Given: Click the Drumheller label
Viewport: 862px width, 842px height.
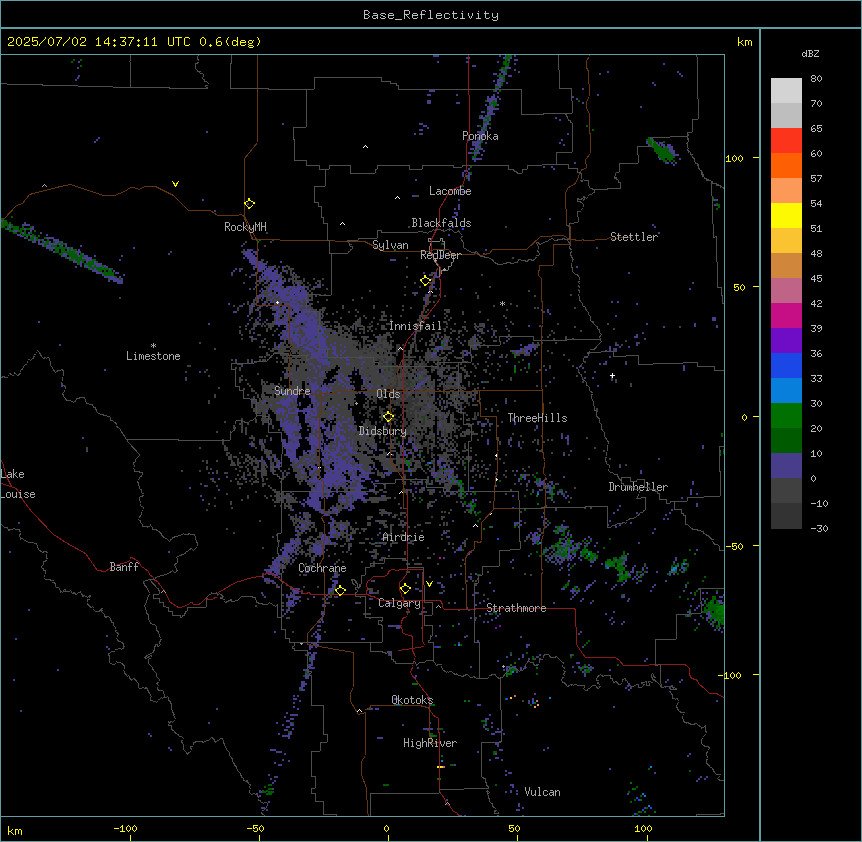Looking at the screenshot, I should pos(638,487).
